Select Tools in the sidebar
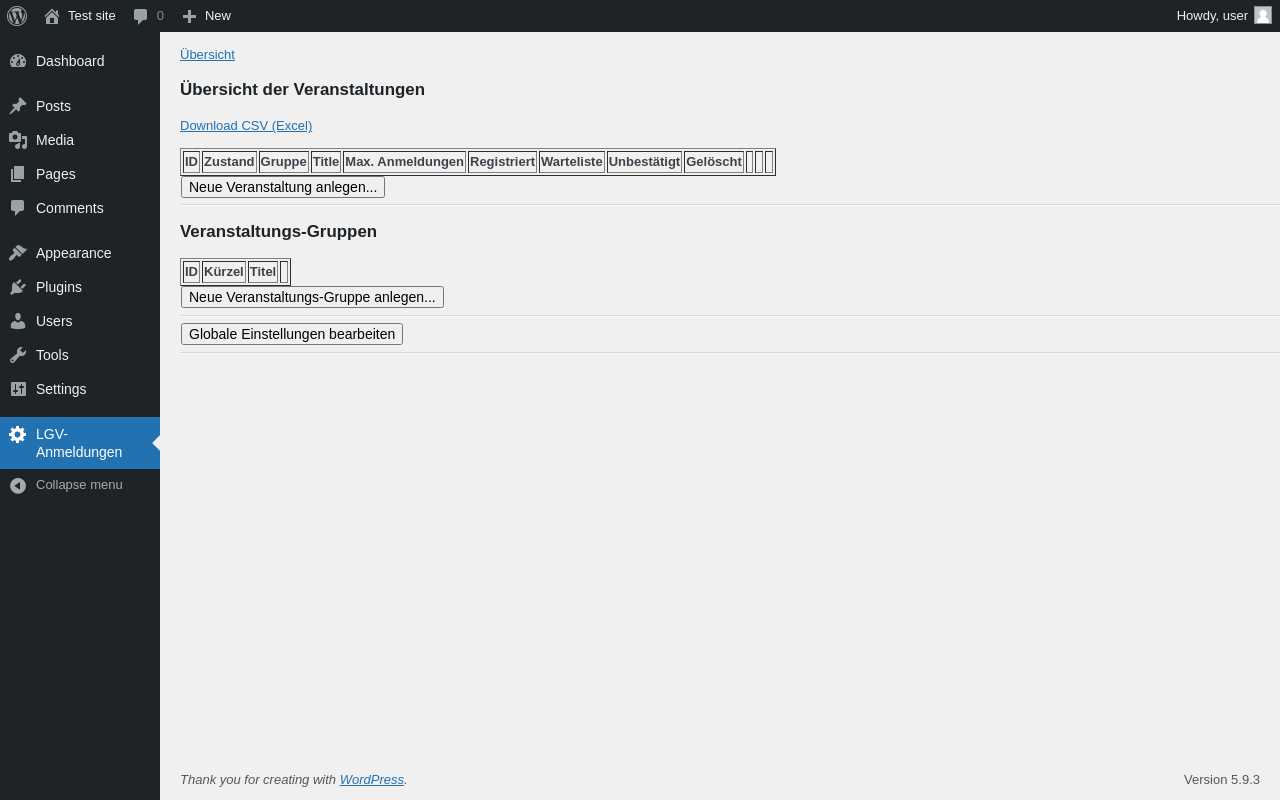Screen dimensions: 1280x800 coord(80,355)
